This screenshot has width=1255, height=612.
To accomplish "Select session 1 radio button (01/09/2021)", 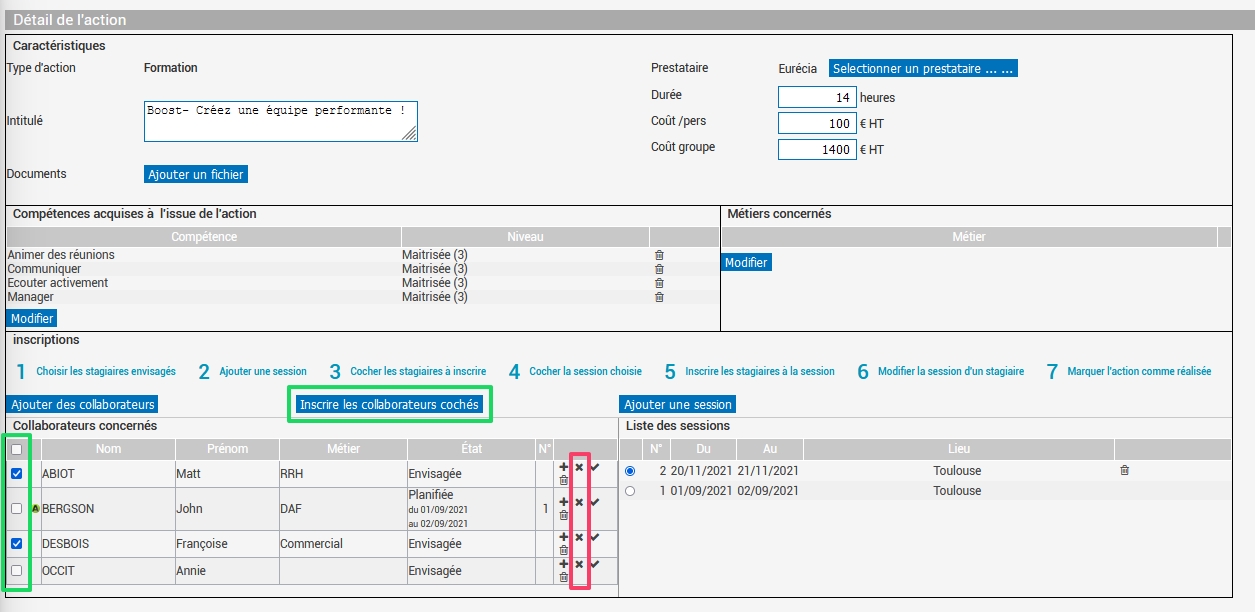I will point(629,491).
